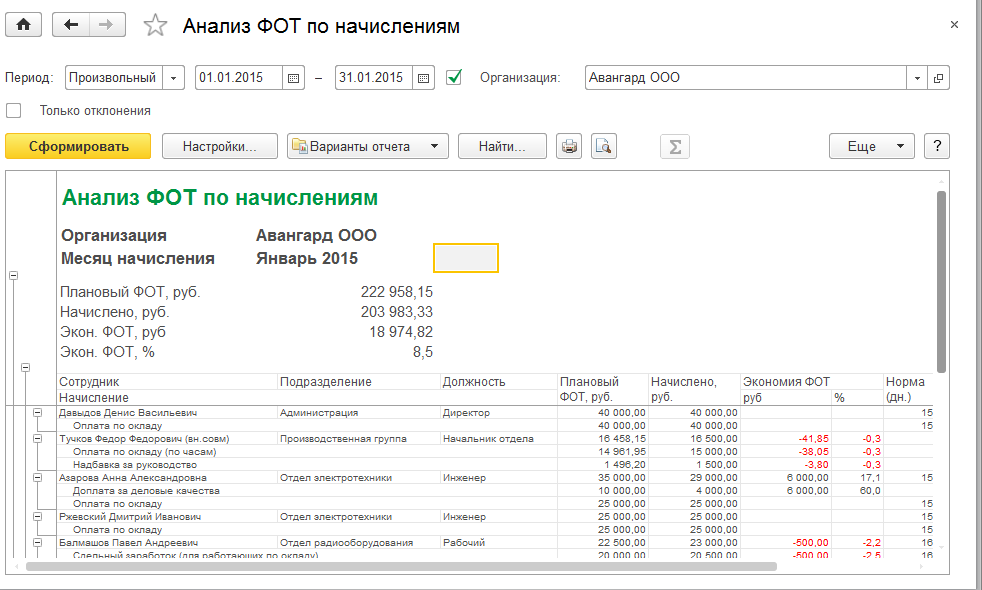Select Экон. ФОТ value 18 974,82

401,332
